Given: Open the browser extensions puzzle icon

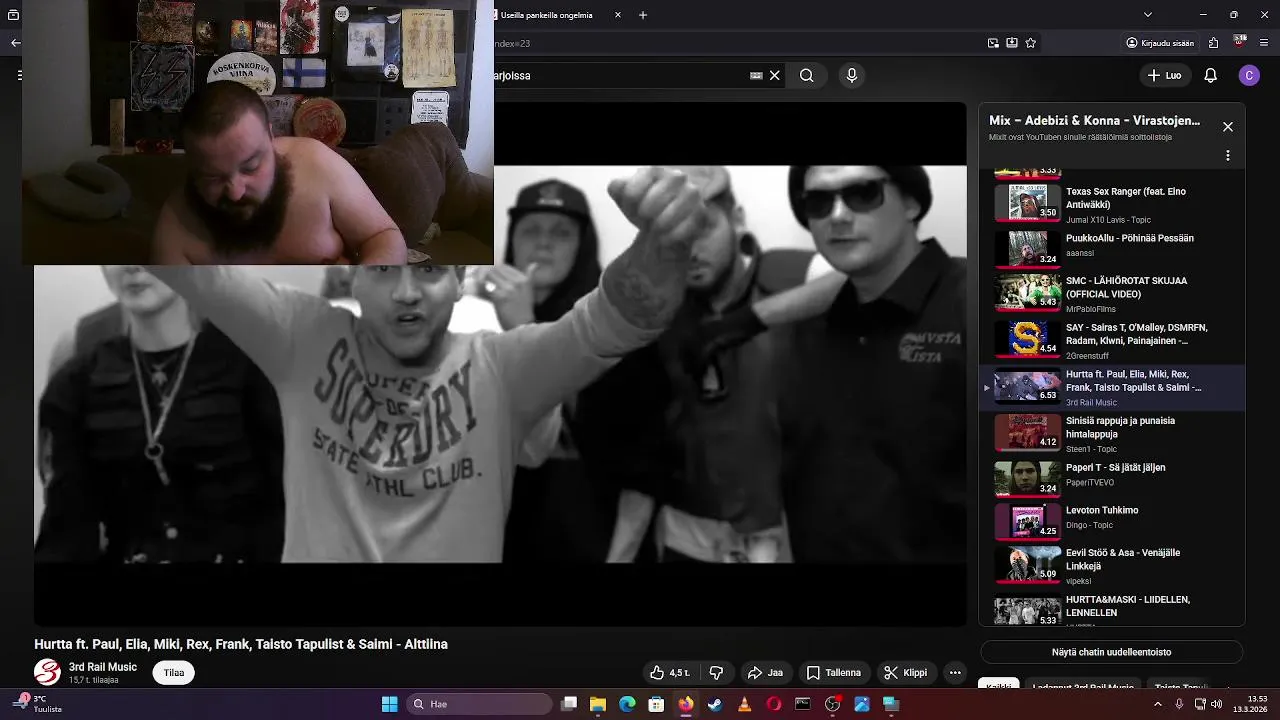Looking at the screenshot, I should click(x=1213, y=43).
